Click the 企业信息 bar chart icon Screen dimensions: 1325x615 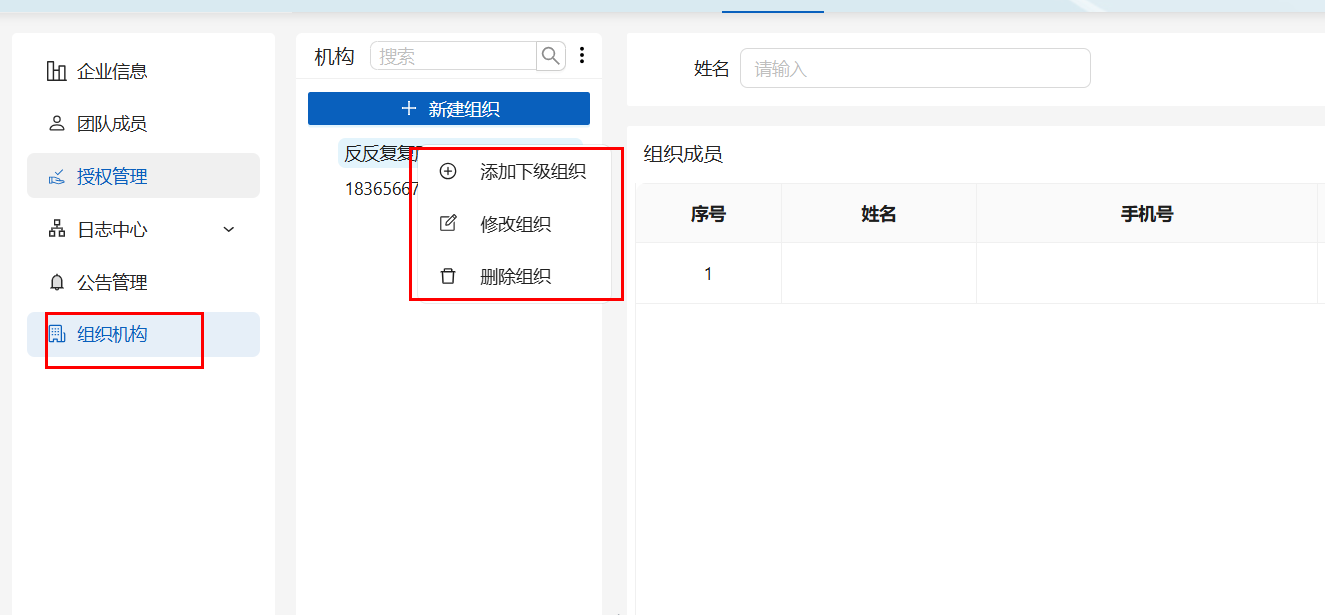coord(57,71)
